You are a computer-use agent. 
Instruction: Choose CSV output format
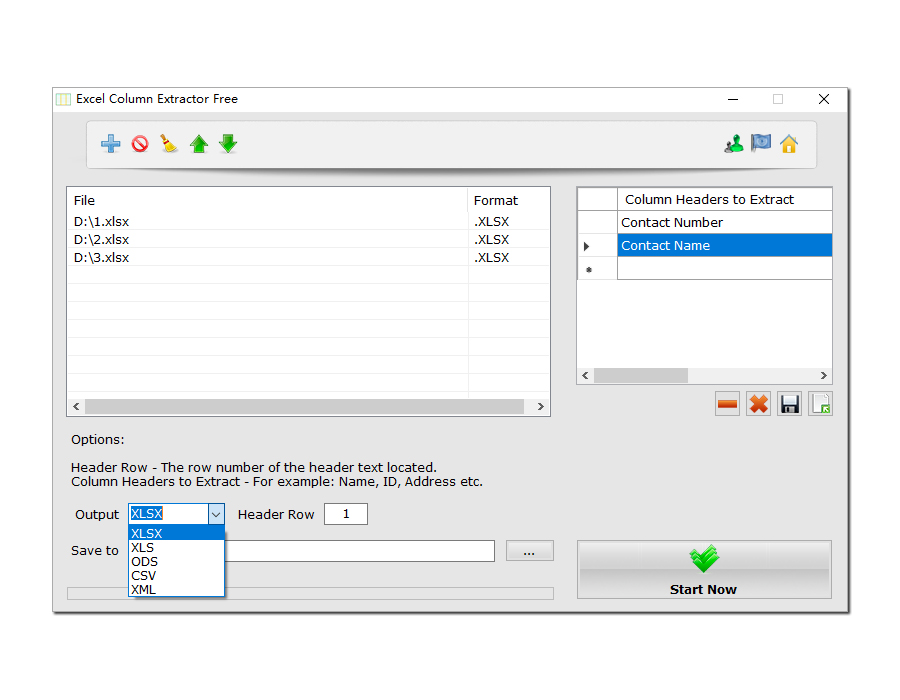(176, 575)
